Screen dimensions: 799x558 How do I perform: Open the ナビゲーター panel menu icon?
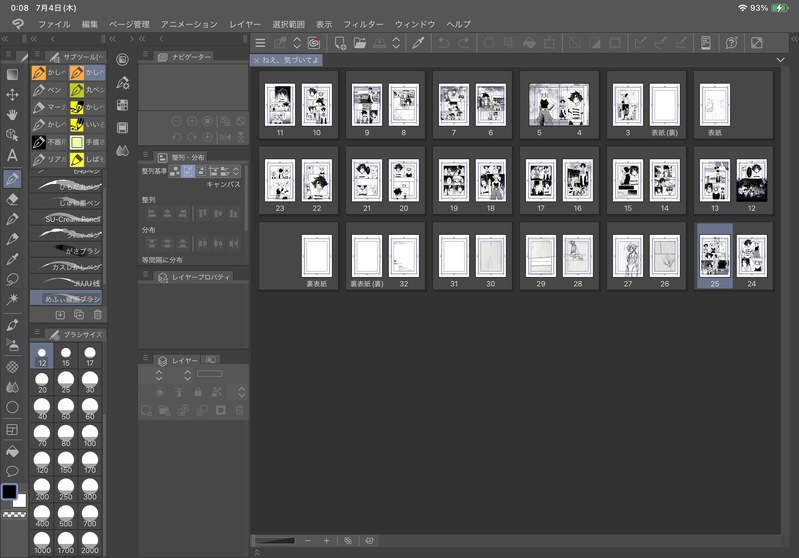pyautogui.click(x=145, y=54)
